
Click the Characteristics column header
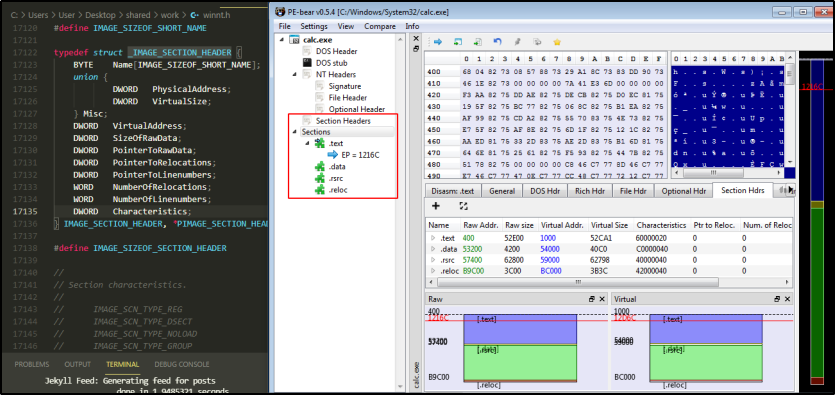[661, 225]
